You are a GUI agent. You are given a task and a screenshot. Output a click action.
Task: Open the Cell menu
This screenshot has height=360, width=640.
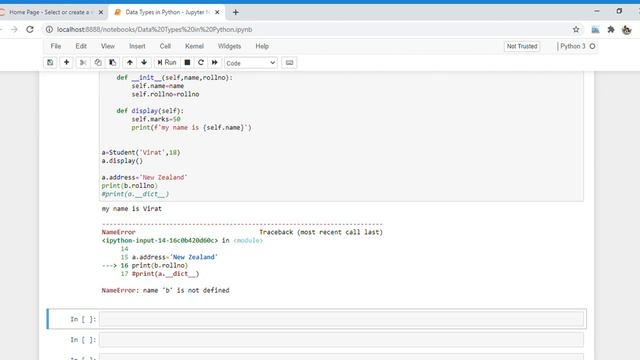click(165, 46)
